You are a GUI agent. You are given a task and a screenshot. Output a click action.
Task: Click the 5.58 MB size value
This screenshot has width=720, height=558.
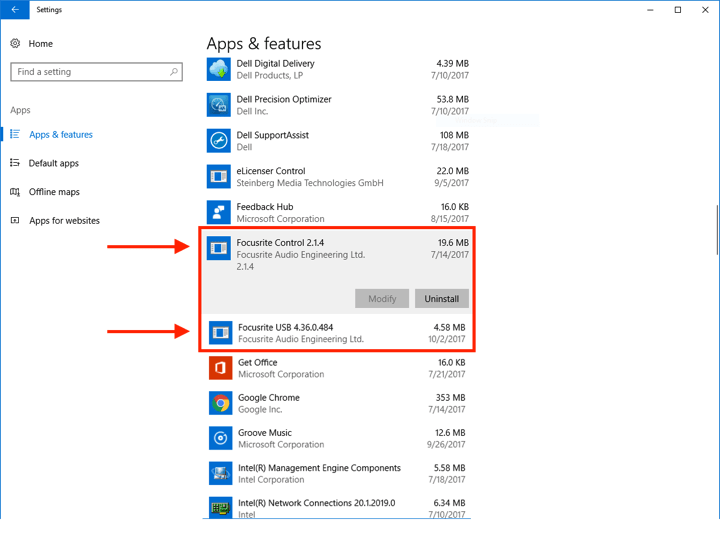pyautogui.click(x=450, y=468)
